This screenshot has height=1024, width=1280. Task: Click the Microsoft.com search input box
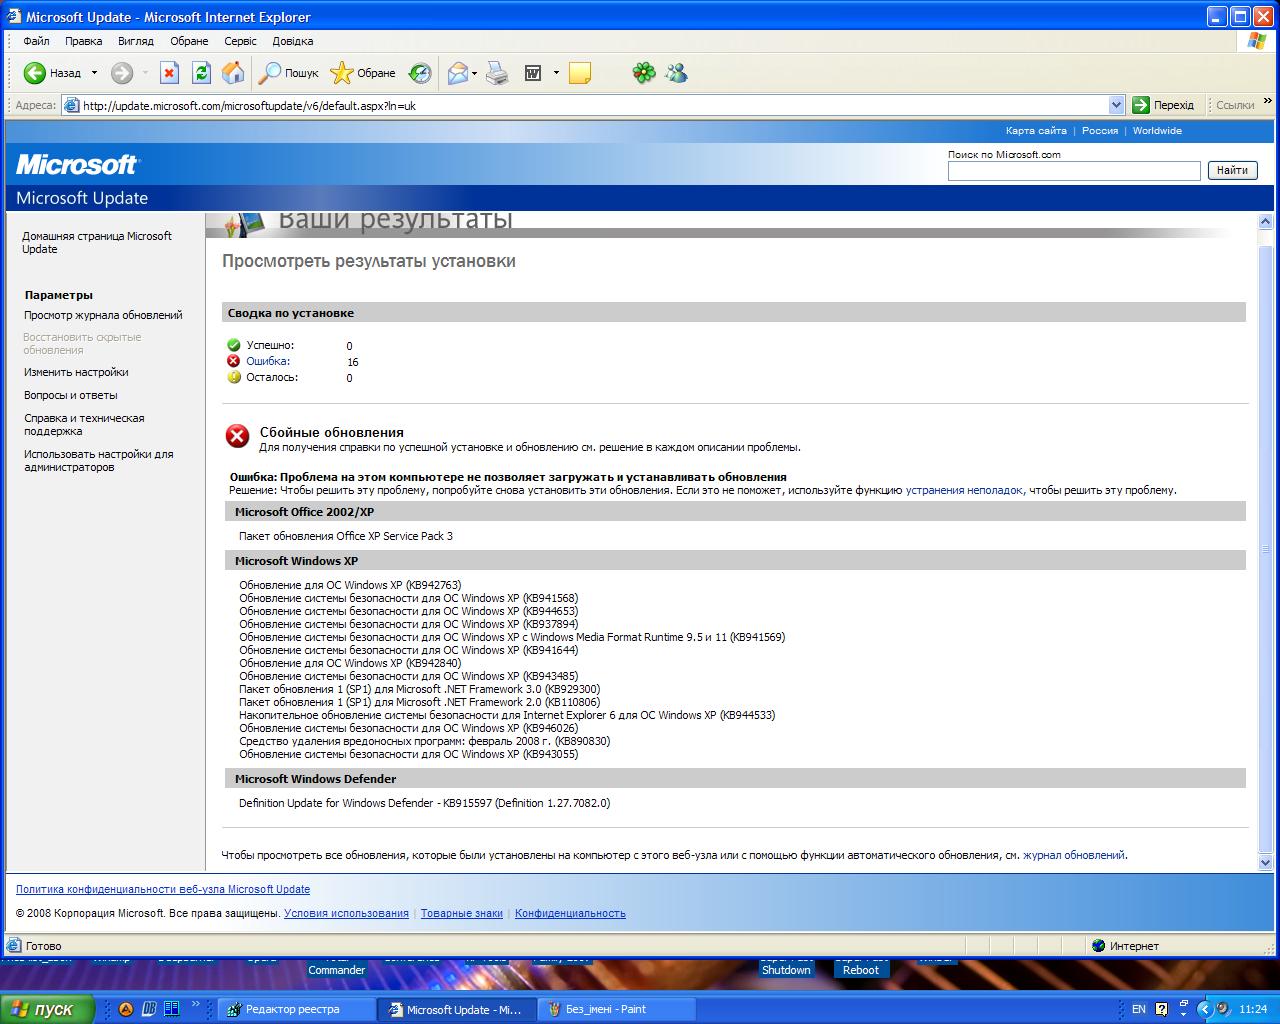(x=1074, y=171)
